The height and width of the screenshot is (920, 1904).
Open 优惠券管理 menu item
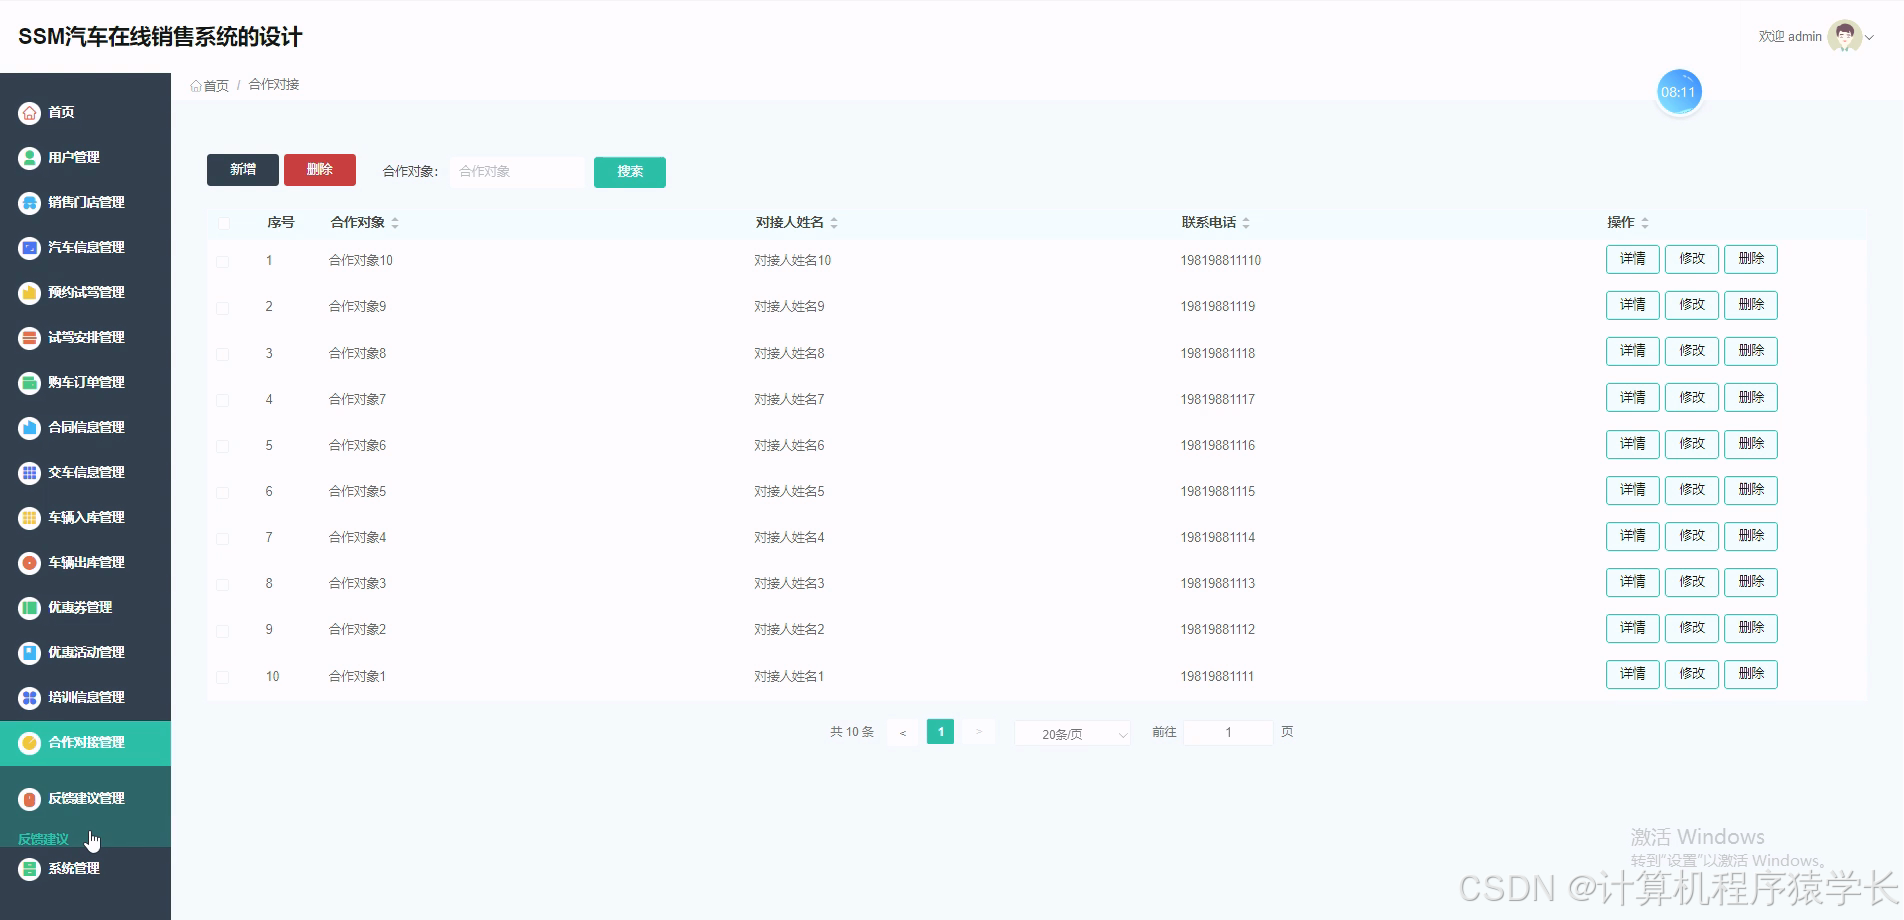pos(85,608)
